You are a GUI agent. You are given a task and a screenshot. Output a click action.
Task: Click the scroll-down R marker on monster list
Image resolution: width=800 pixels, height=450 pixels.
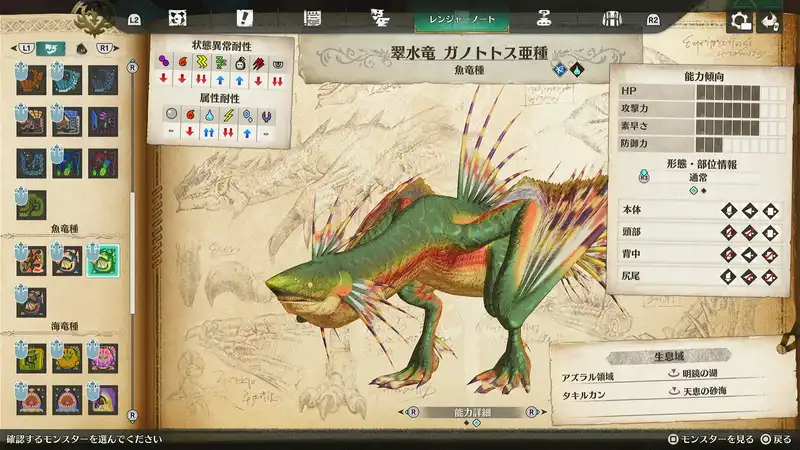click(133, 415)
